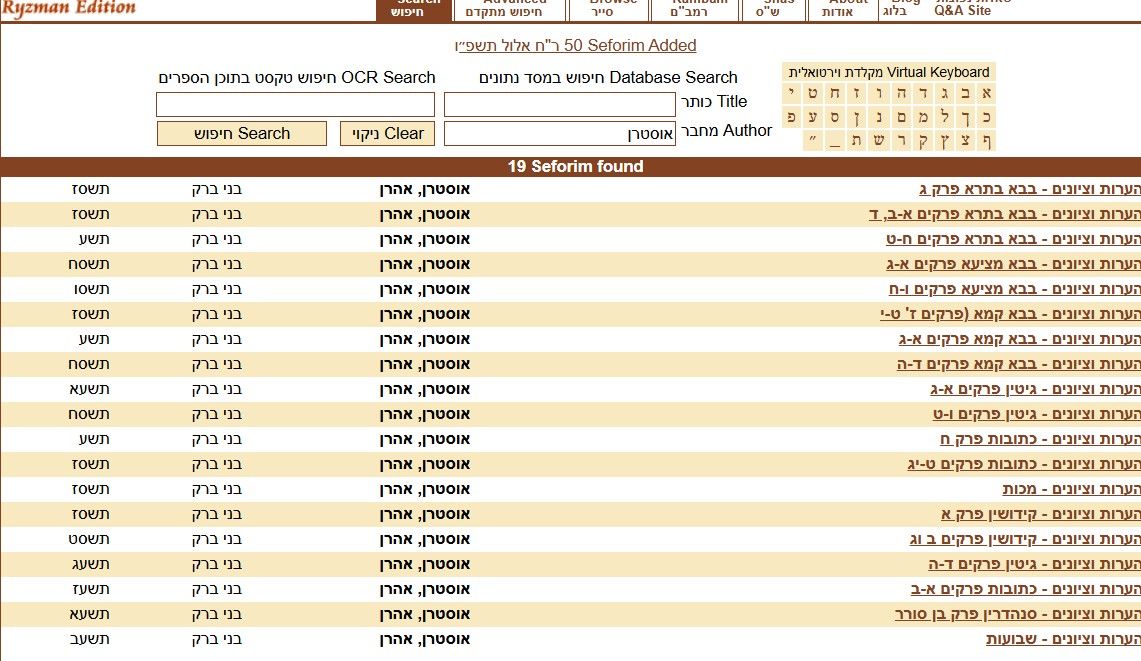Screen dimensions: 1141x661
Task: Switch to the Browse סייר tab
Action: (608, 10)
